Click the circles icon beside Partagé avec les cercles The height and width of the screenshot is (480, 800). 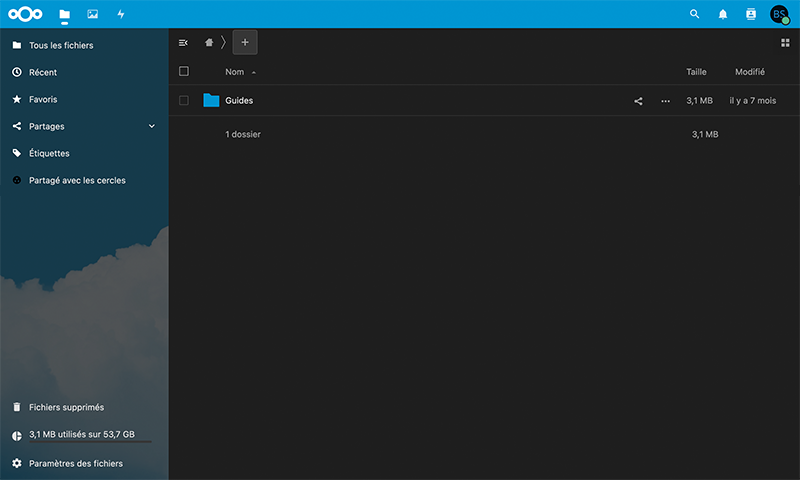[17, 180]
